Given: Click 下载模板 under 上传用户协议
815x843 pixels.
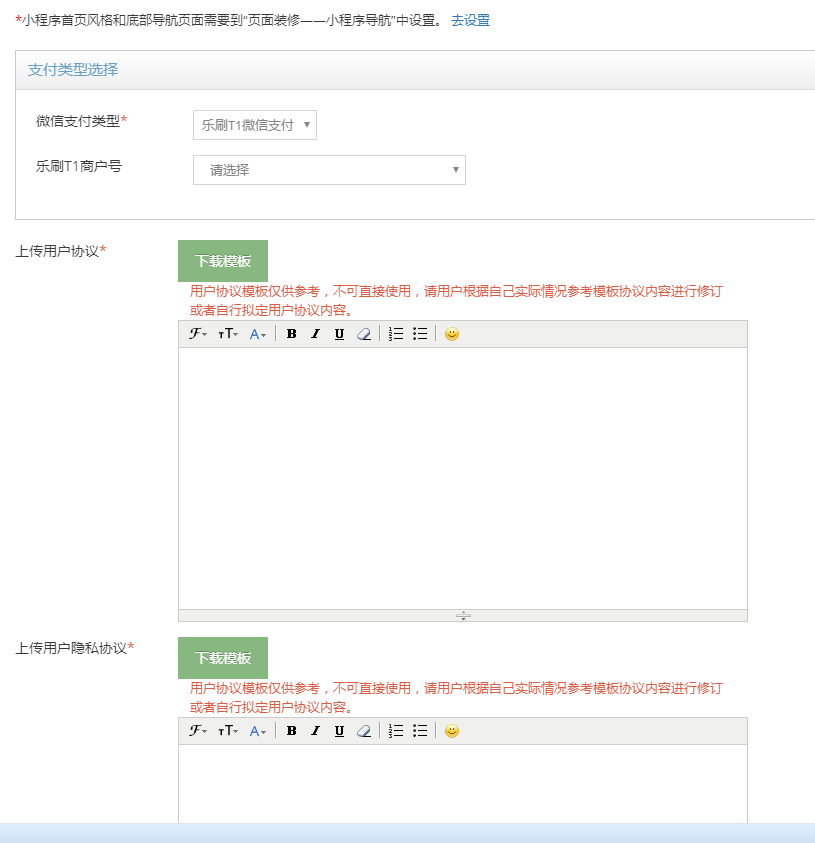Looking at the screenshot, I should tap(223, 261).
